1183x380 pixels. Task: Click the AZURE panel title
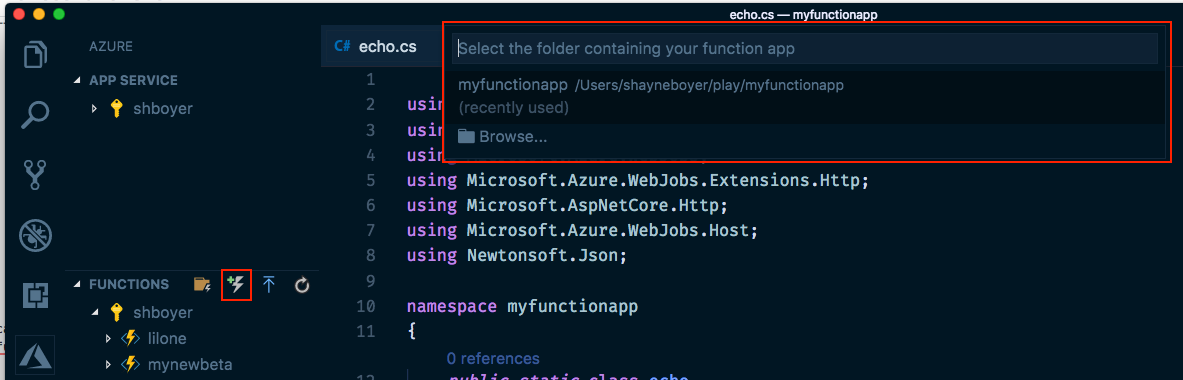[x=111, y=47]
